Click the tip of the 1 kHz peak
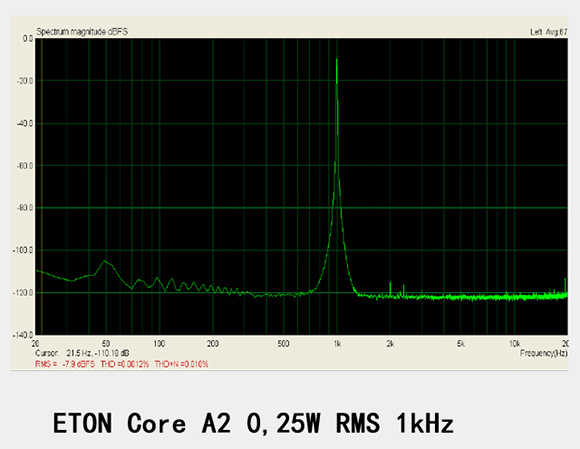 point(337,56)
